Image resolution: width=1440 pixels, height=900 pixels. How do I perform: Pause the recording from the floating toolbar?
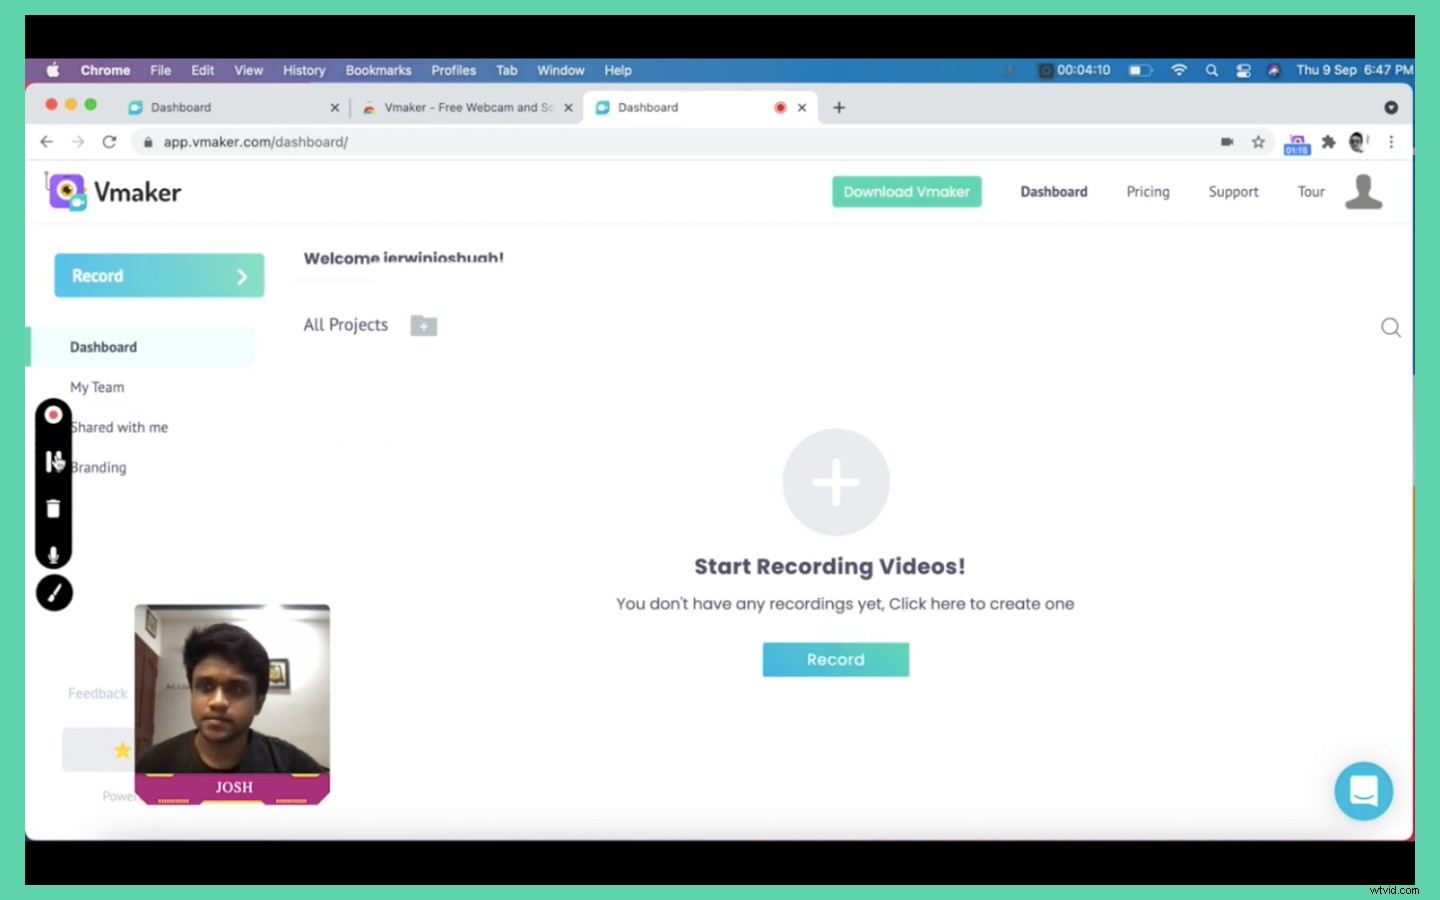coord(54,461)
